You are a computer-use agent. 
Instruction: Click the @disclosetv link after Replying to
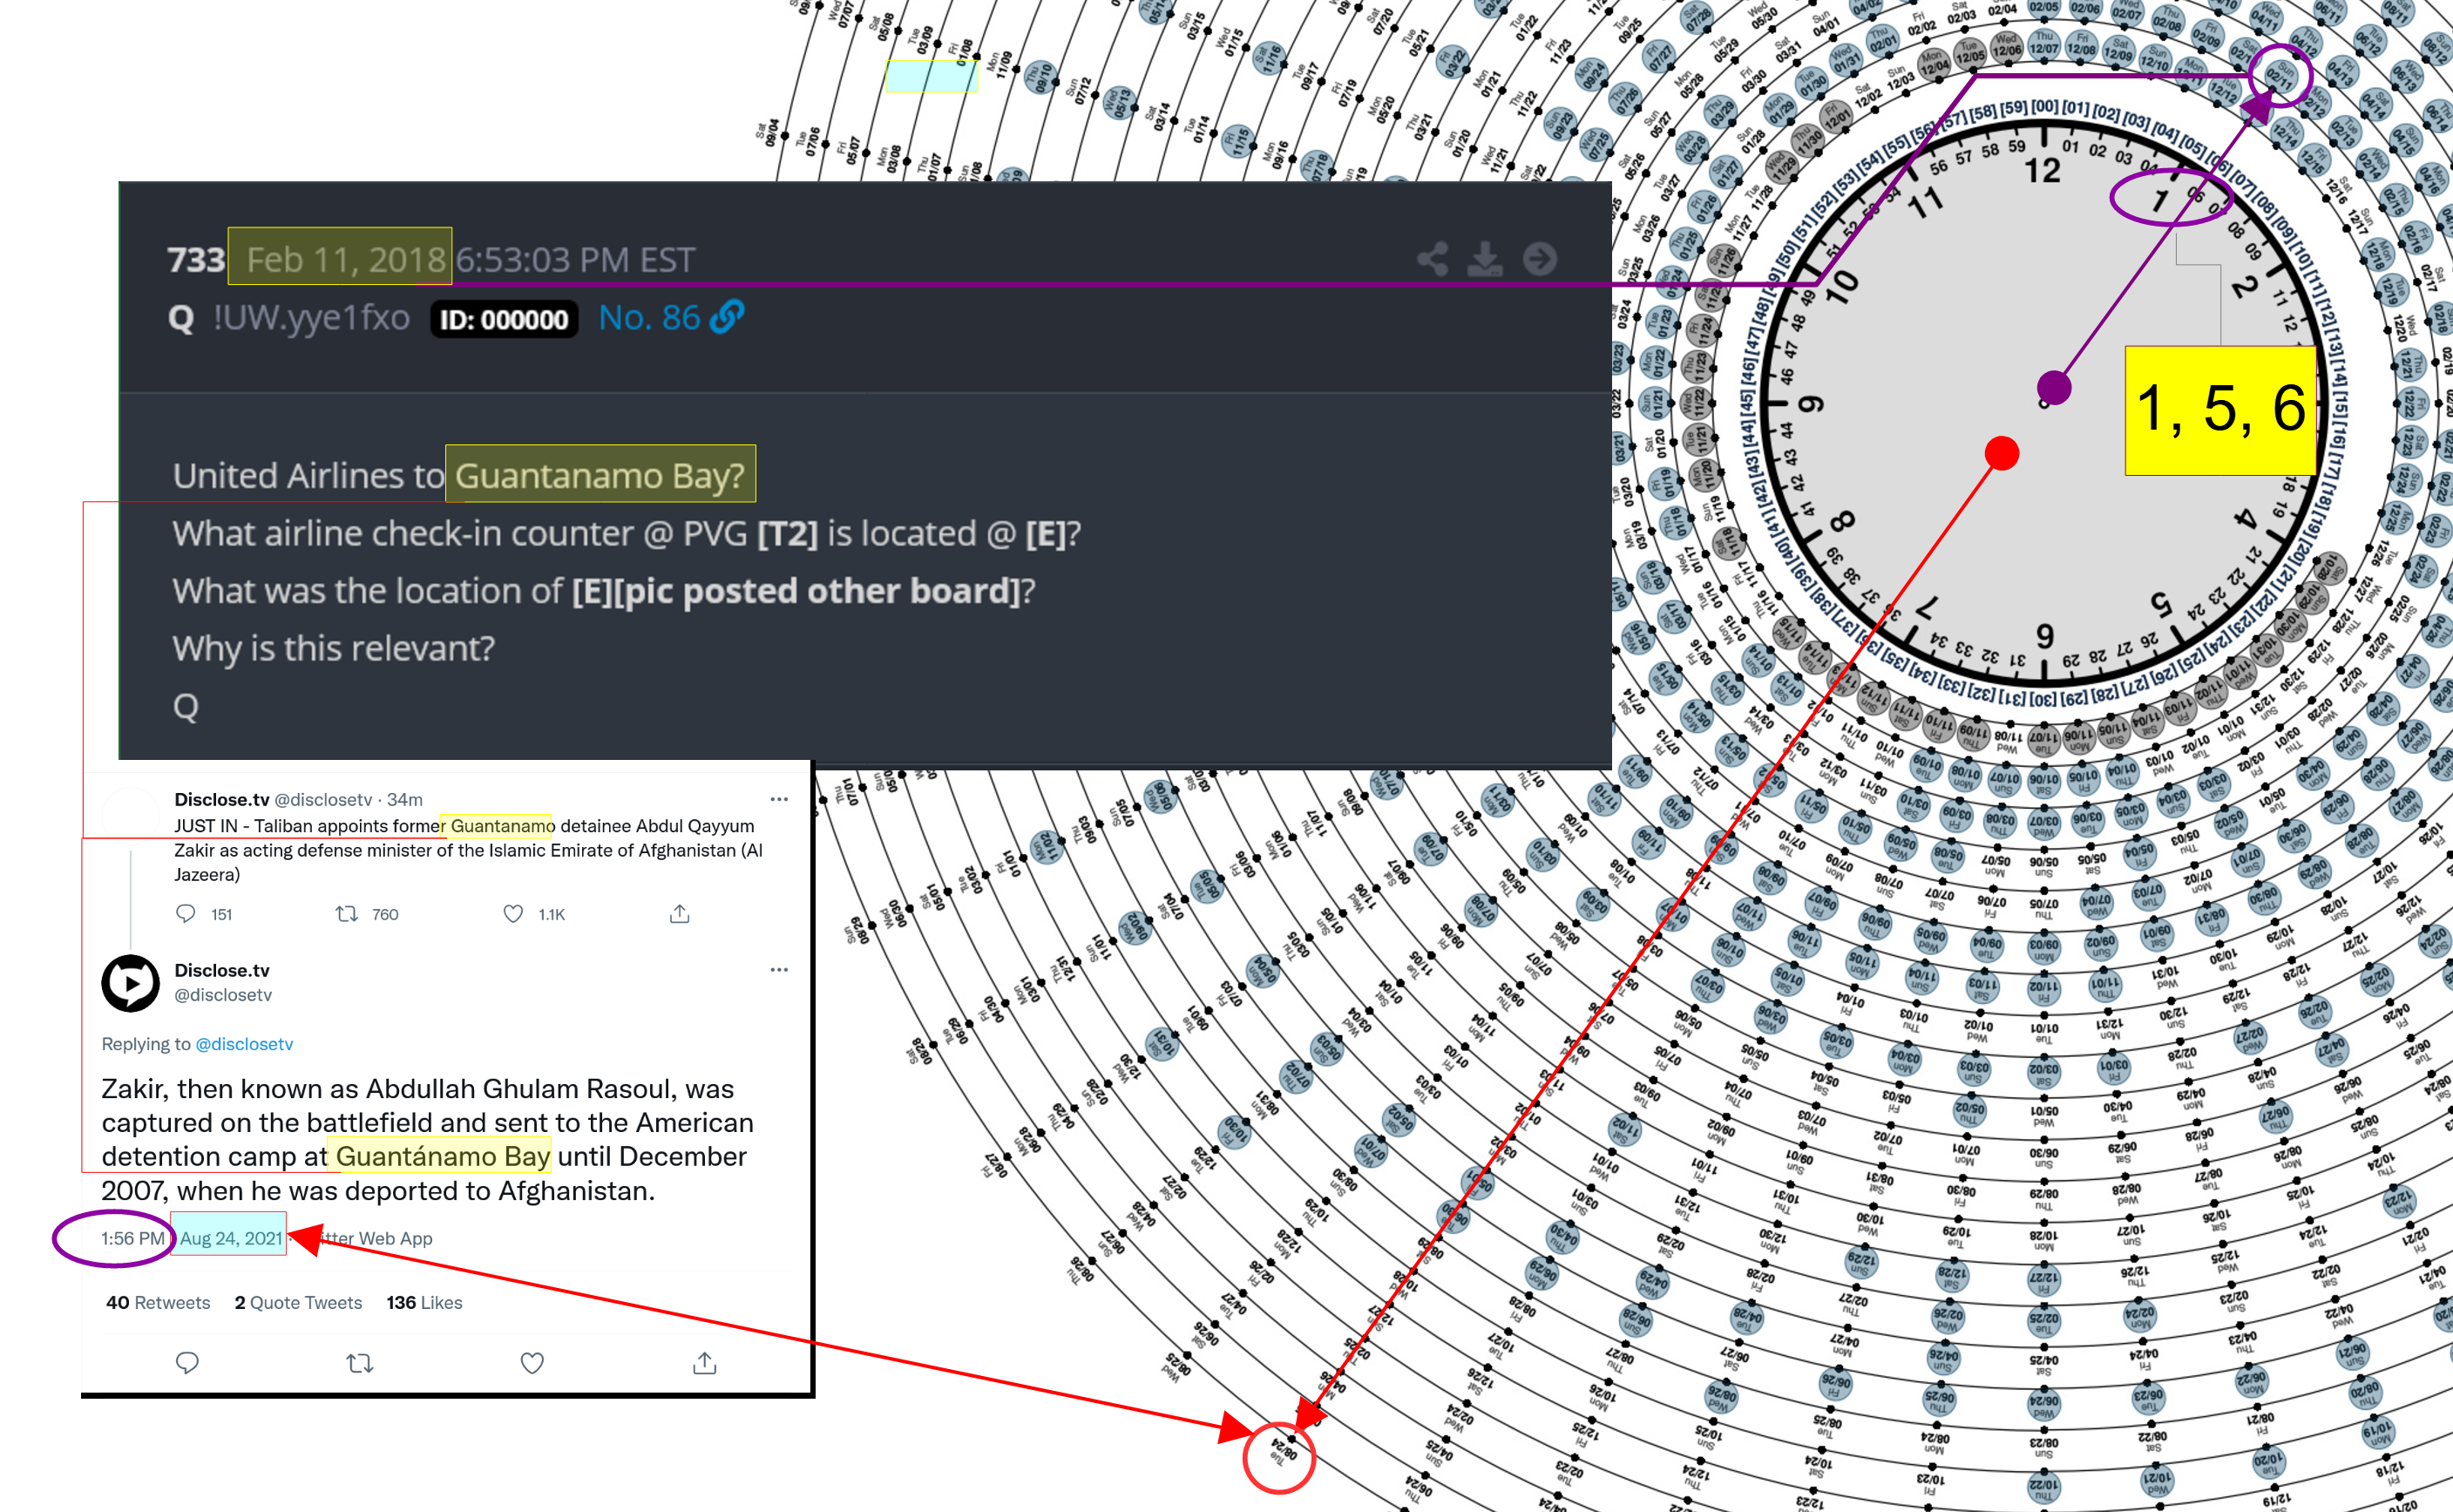click(244, 1043)
